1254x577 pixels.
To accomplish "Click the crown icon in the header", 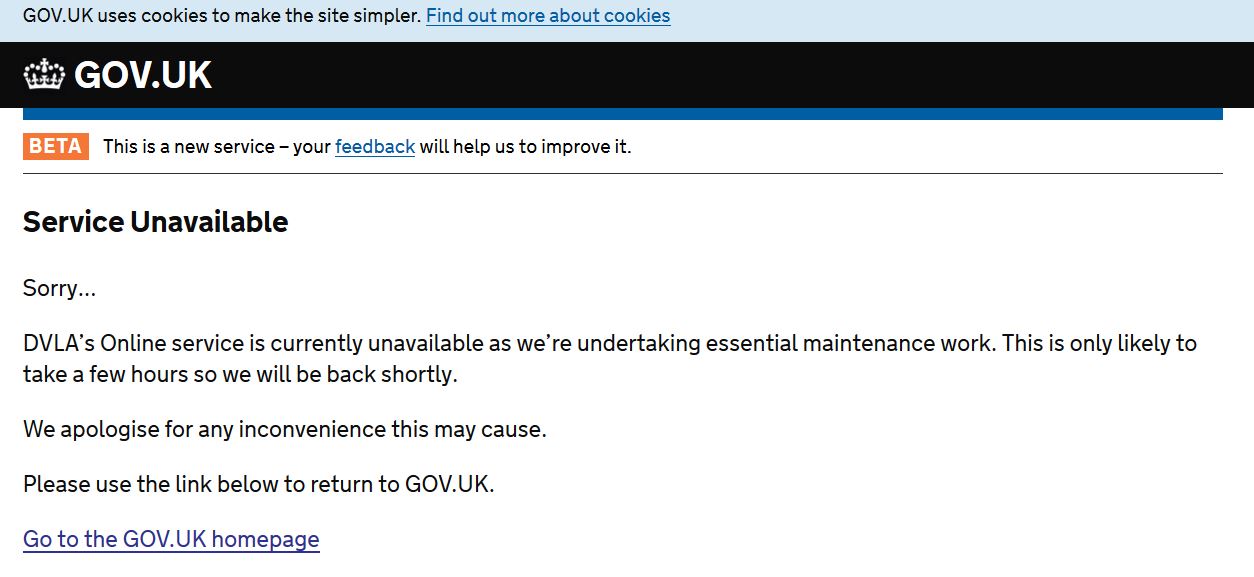I will pos(44,75).
